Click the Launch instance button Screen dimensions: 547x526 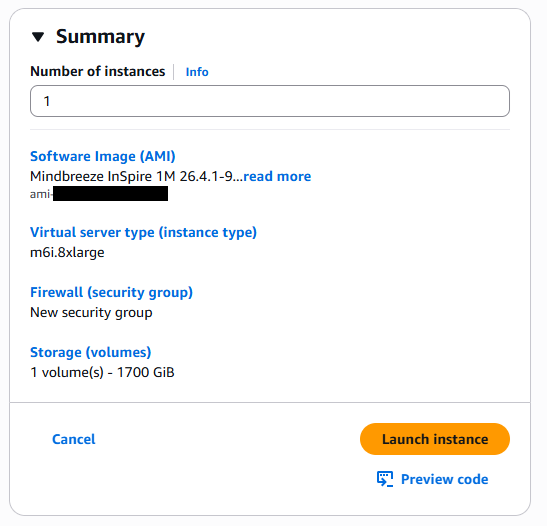(x=435, y=439)
